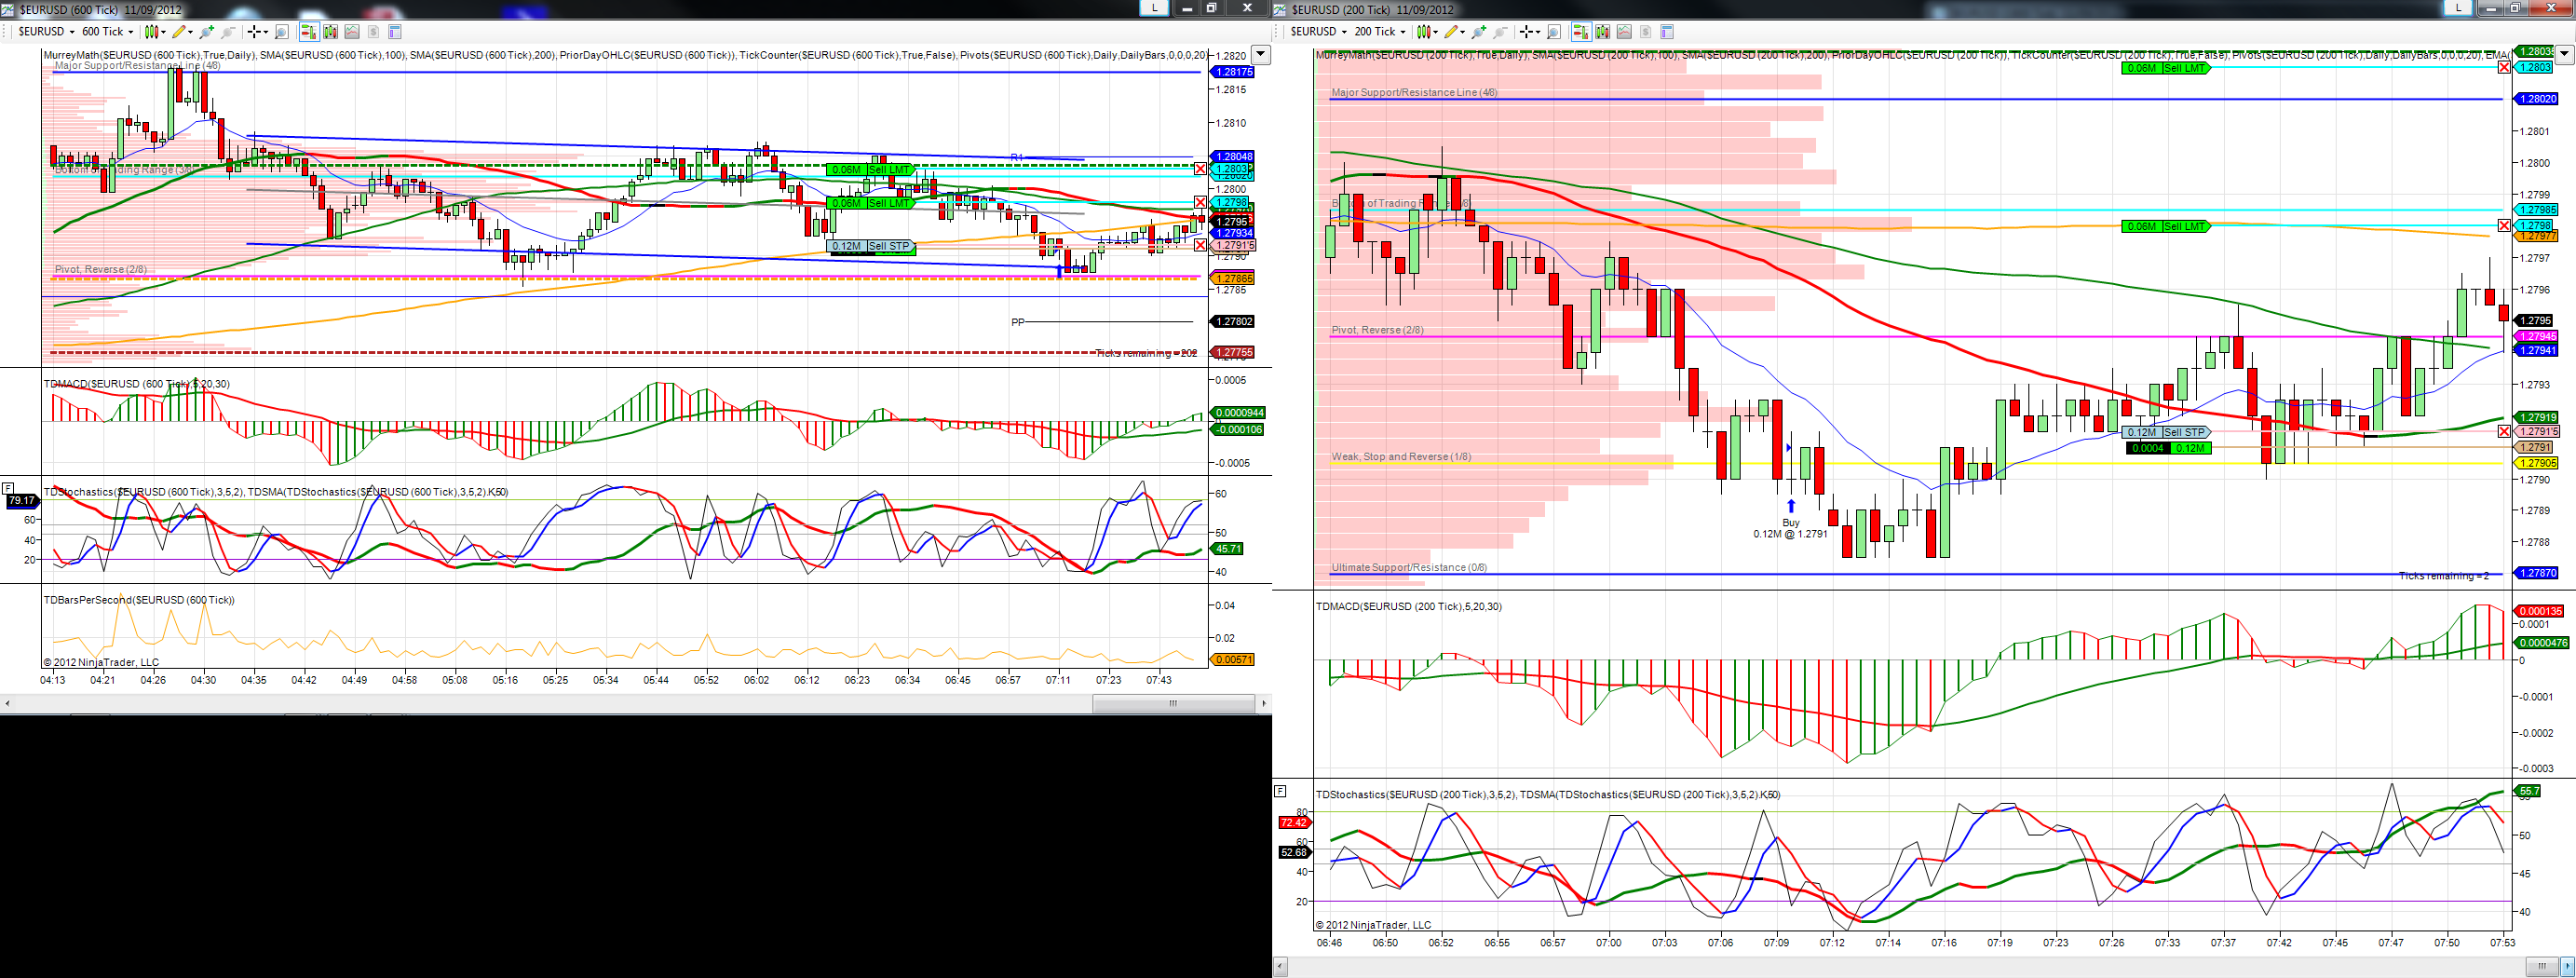Click the 1.27755 price marker on 600 Tick axis
The image size is (2576, 978).
coord(1232,352)
